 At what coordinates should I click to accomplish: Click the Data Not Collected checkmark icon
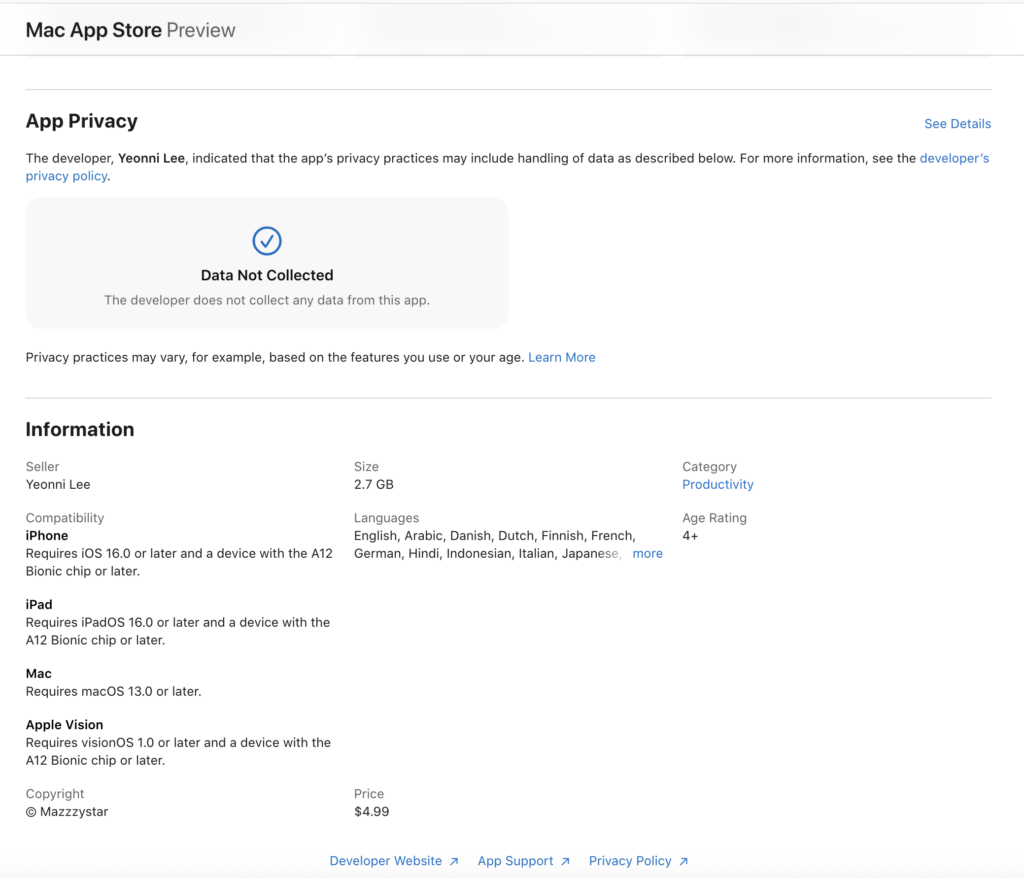pos(267,241)
